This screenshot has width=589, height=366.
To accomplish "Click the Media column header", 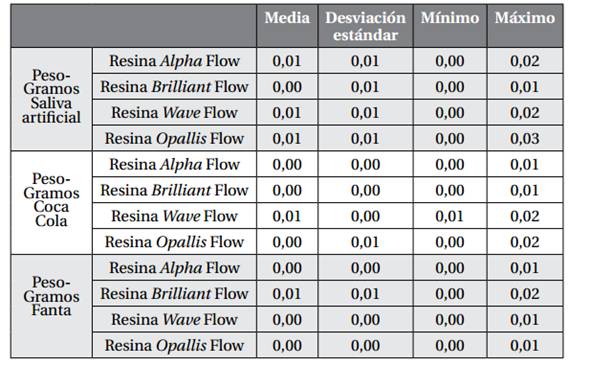I will point(287,26).
